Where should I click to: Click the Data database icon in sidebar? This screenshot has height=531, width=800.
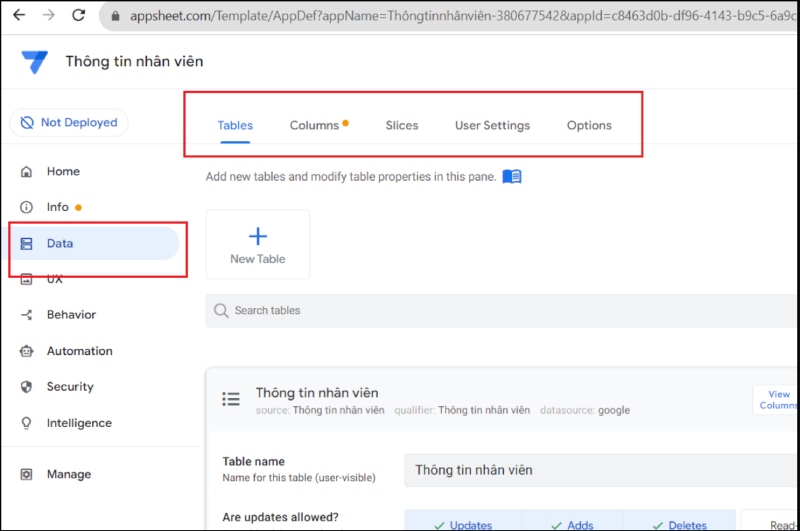(x=26, y=243)
